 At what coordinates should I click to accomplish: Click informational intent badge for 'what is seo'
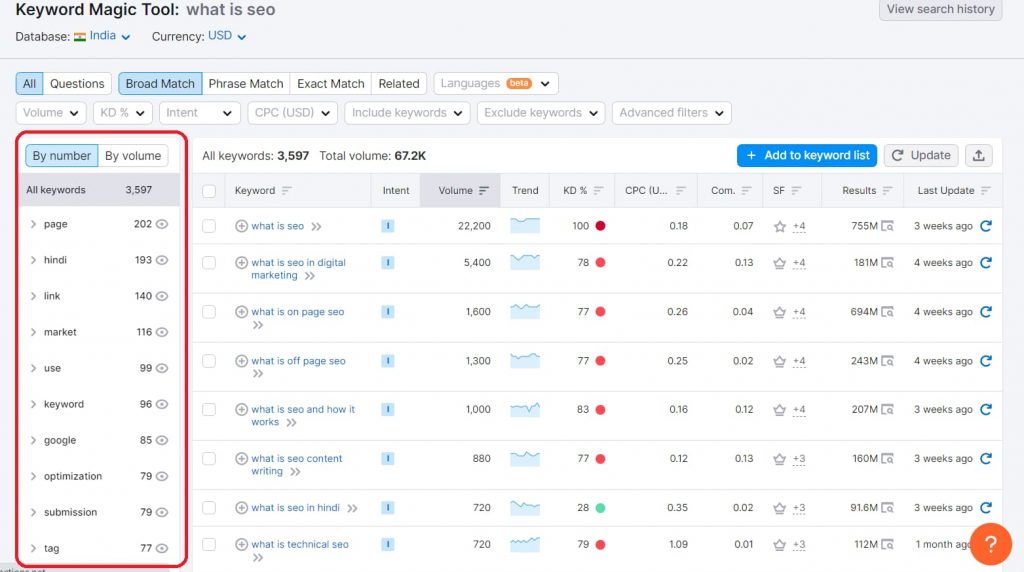click(x=387, y=226)
